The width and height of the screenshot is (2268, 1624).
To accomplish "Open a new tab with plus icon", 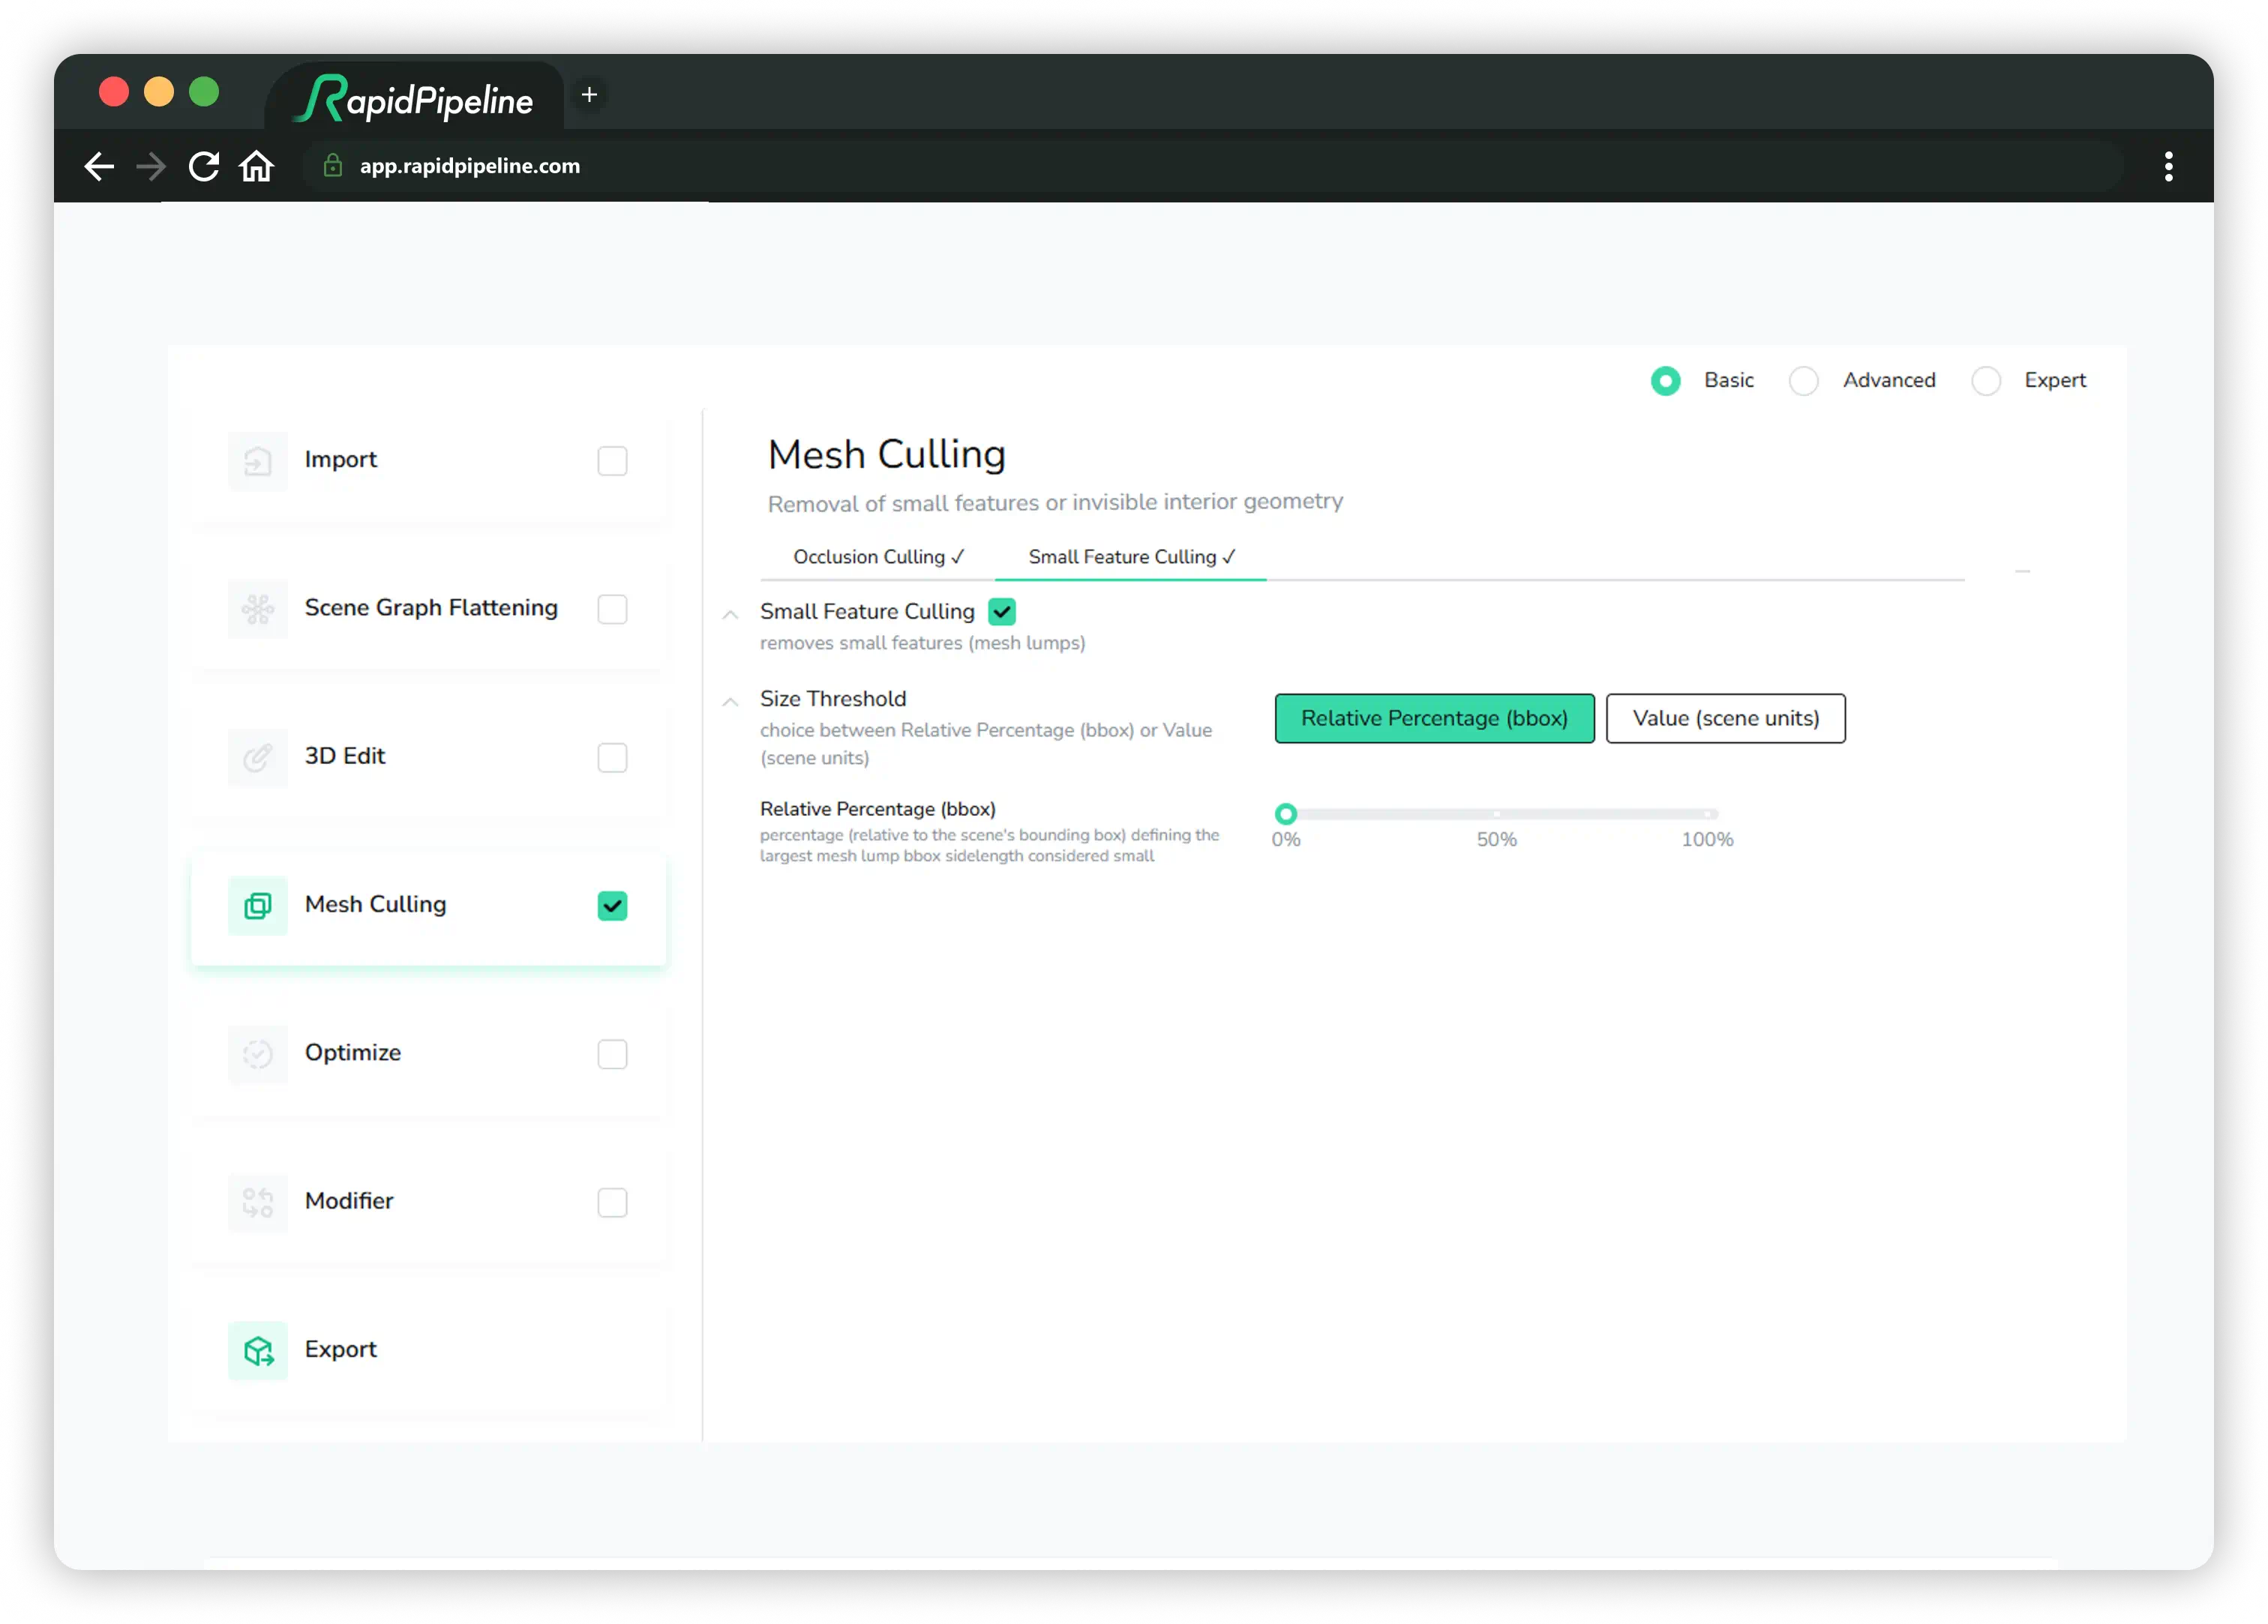I will point(589,95).
